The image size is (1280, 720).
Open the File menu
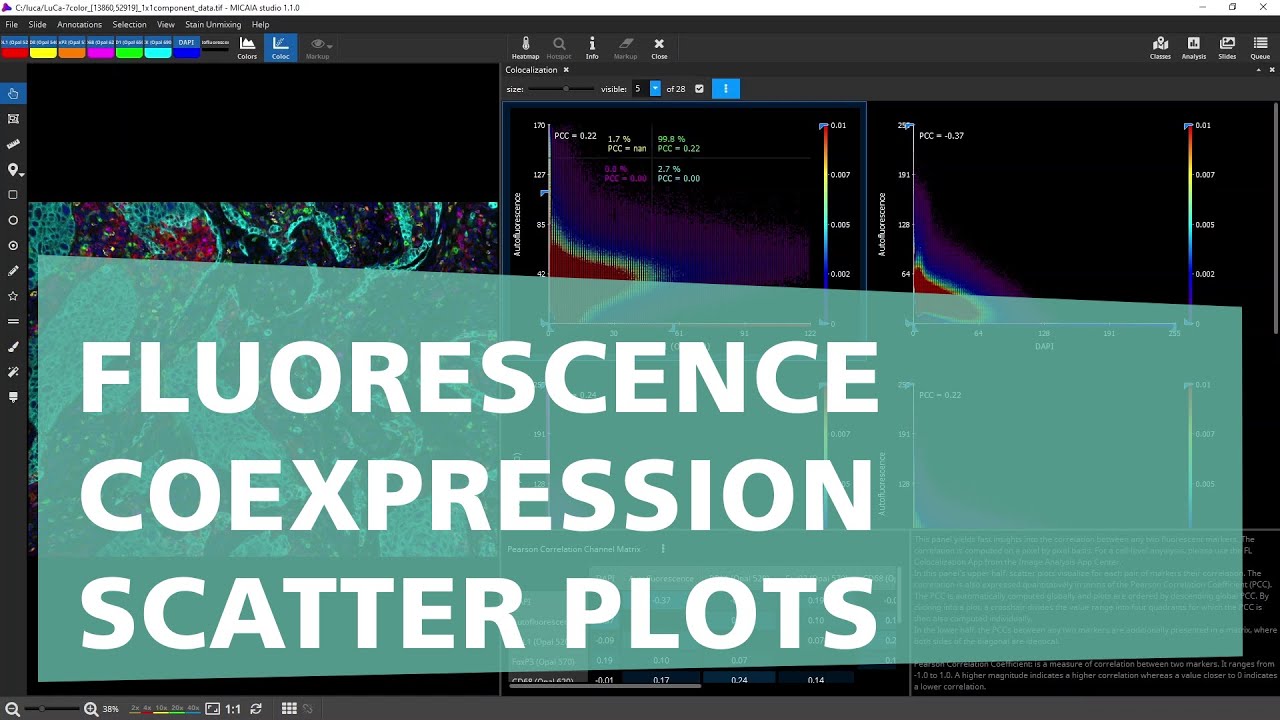[11, 24]
